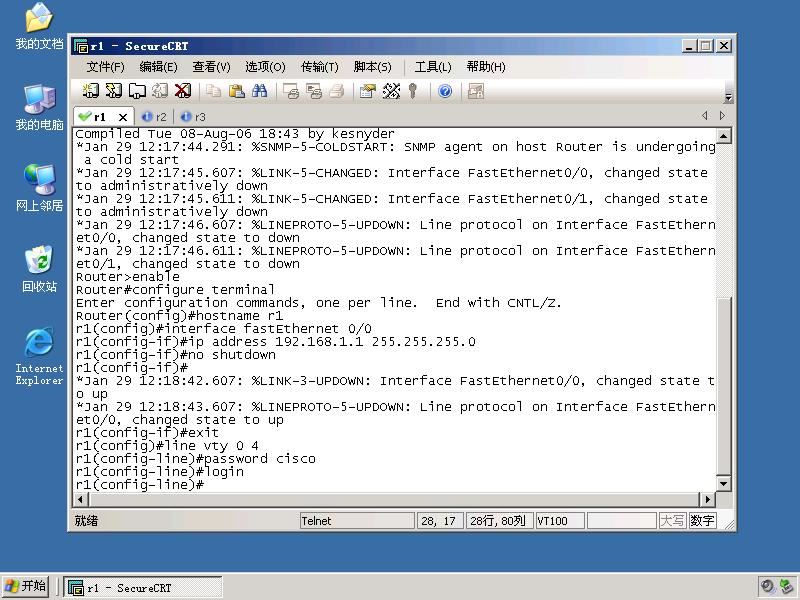Click vertical scrollbar down arrow
This screenshot has height=600, width=800.
click(x=723, y=483)
